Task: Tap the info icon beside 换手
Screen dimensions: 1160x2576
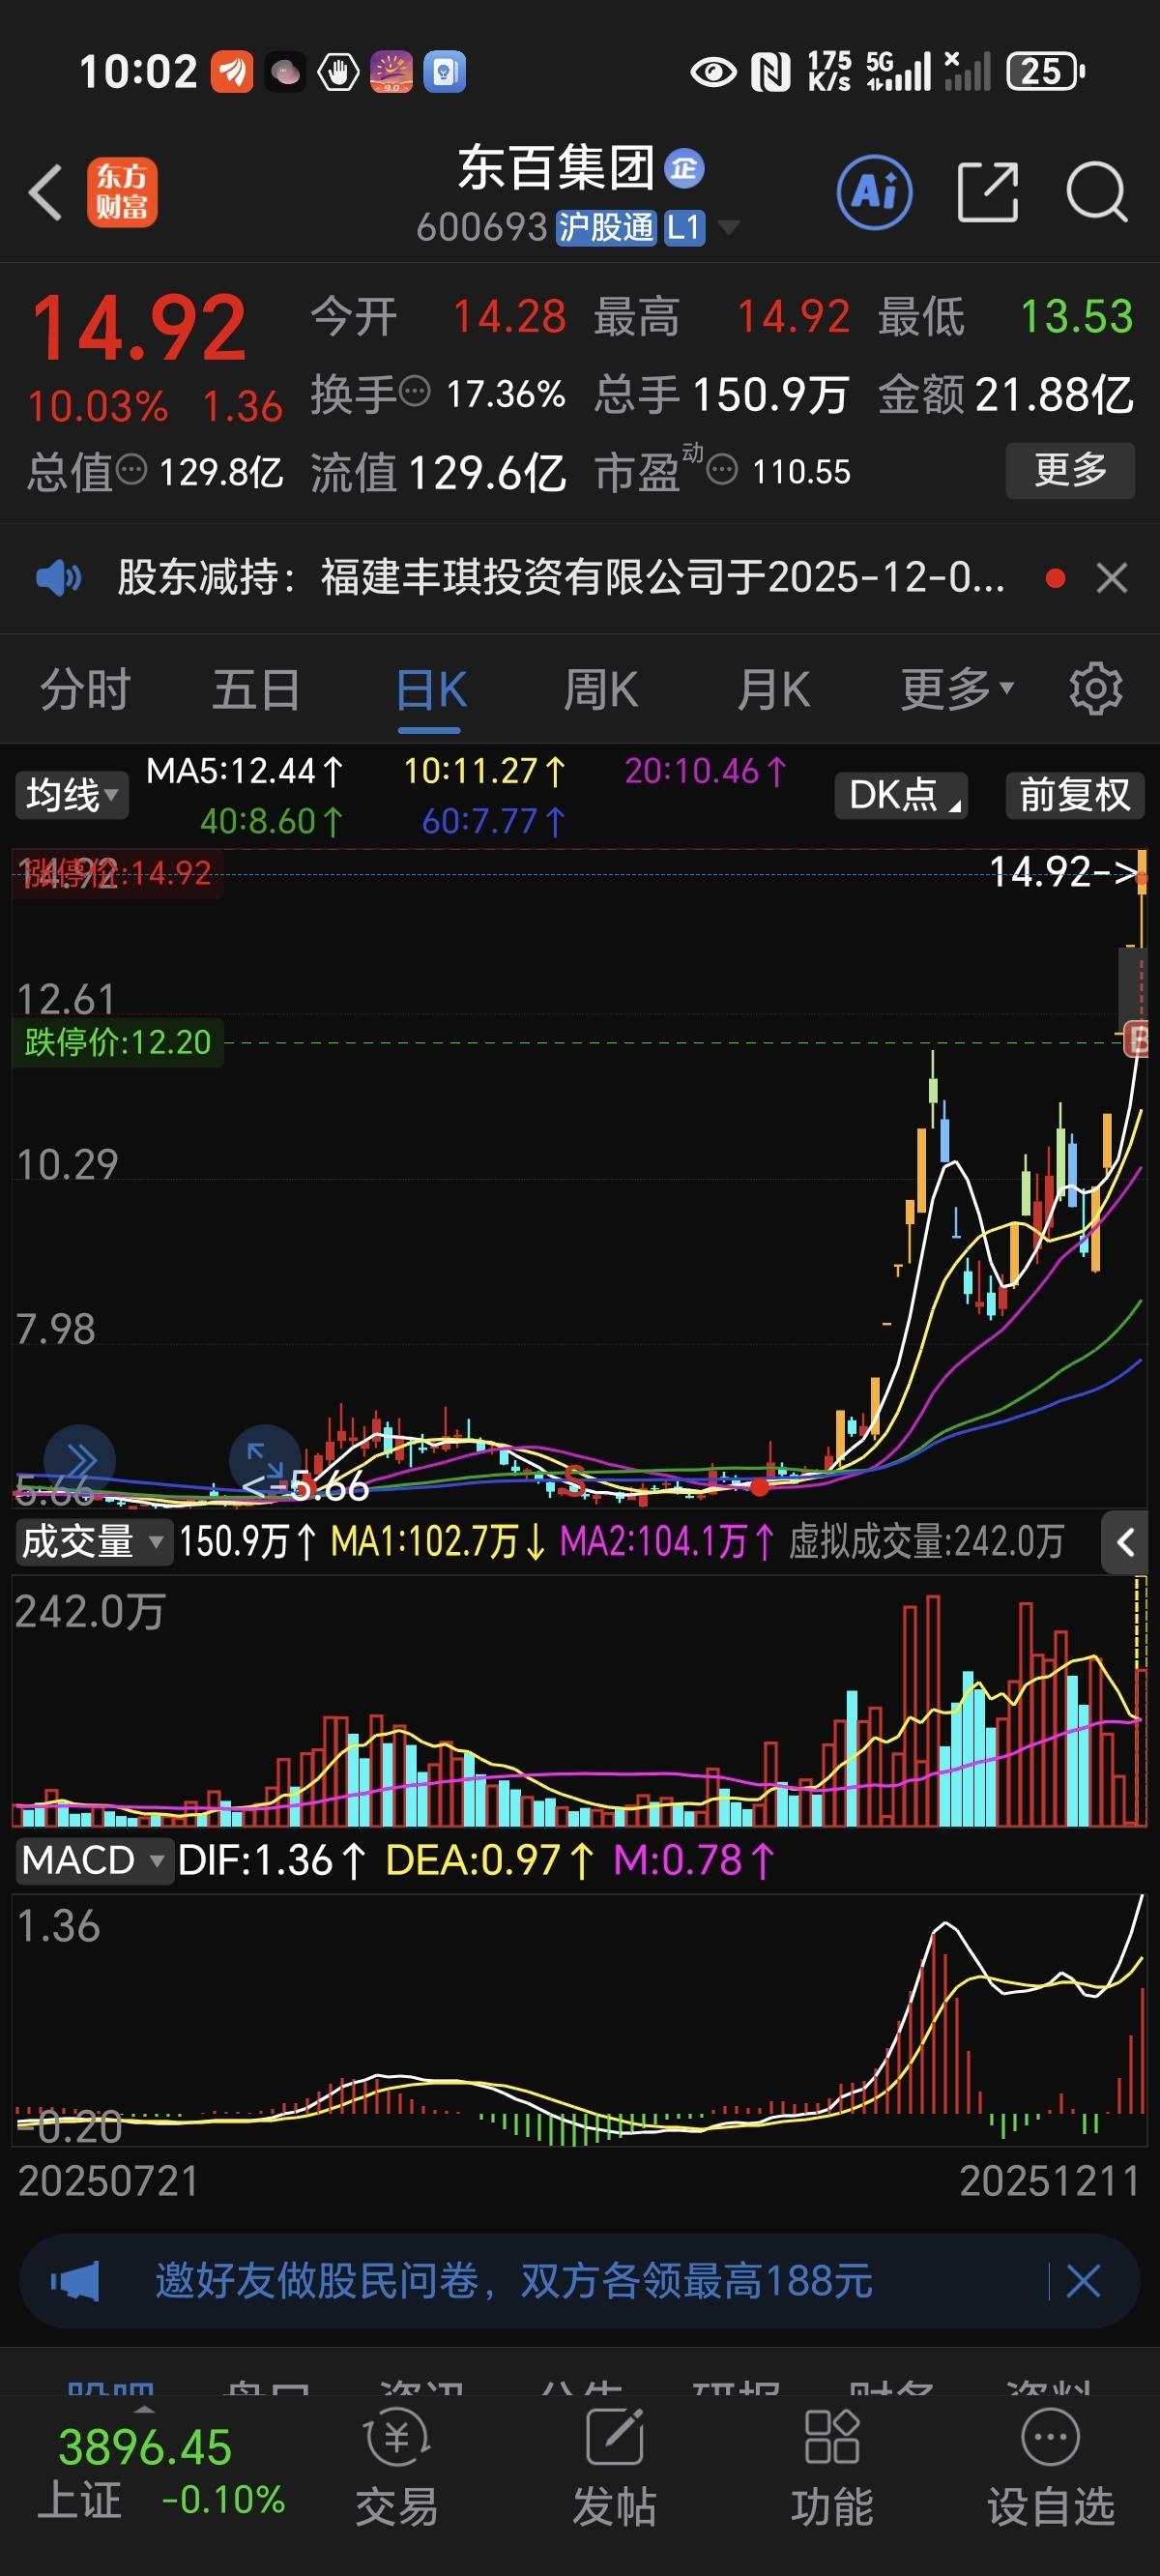Action: coord(415,391)
